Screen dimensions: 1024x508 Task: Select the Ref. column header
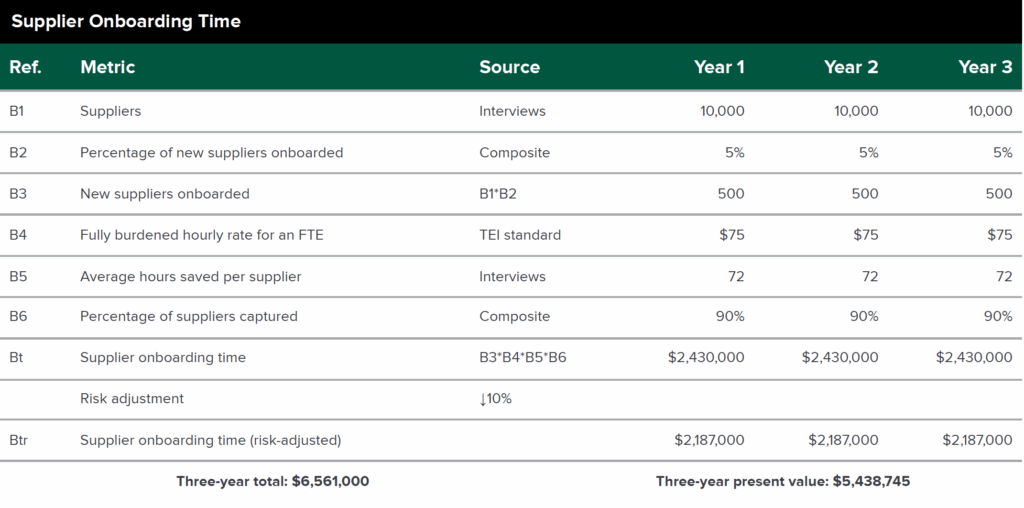[25, 67]
